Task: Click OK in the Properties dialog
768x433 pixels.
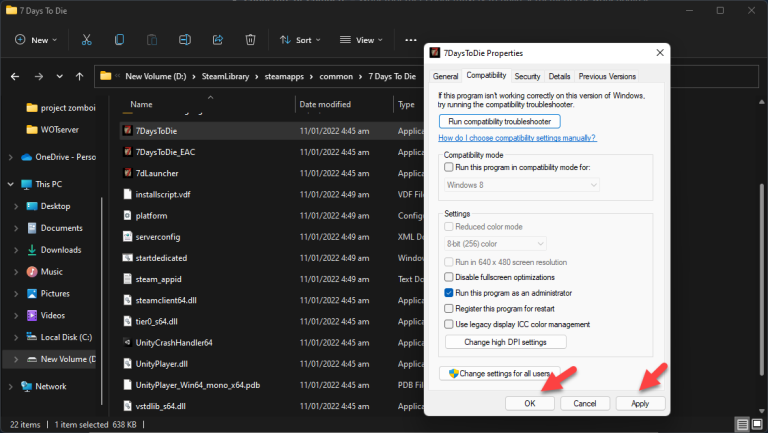Action: [x=530, y=403]
